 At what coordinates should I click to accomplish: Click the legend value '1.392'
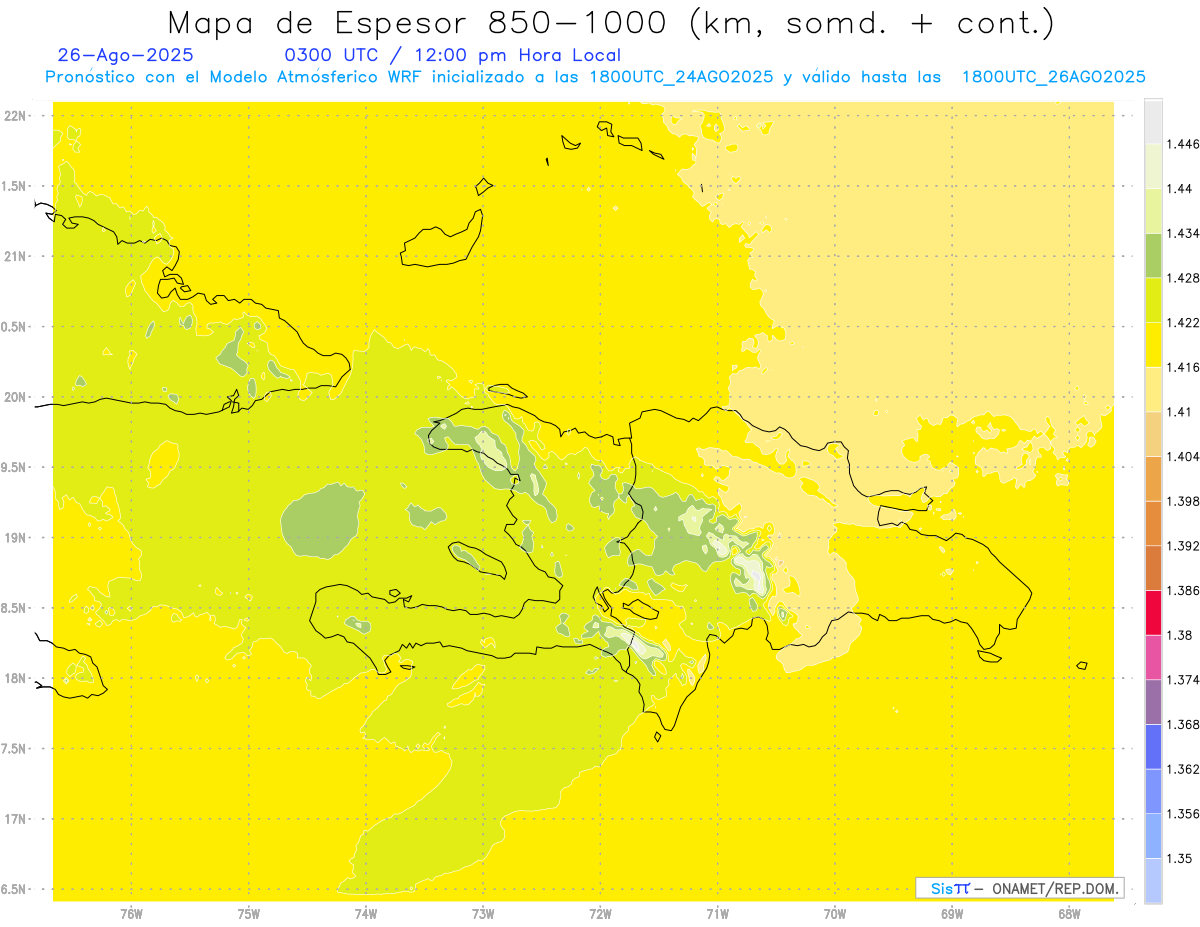coord(1183,546)
